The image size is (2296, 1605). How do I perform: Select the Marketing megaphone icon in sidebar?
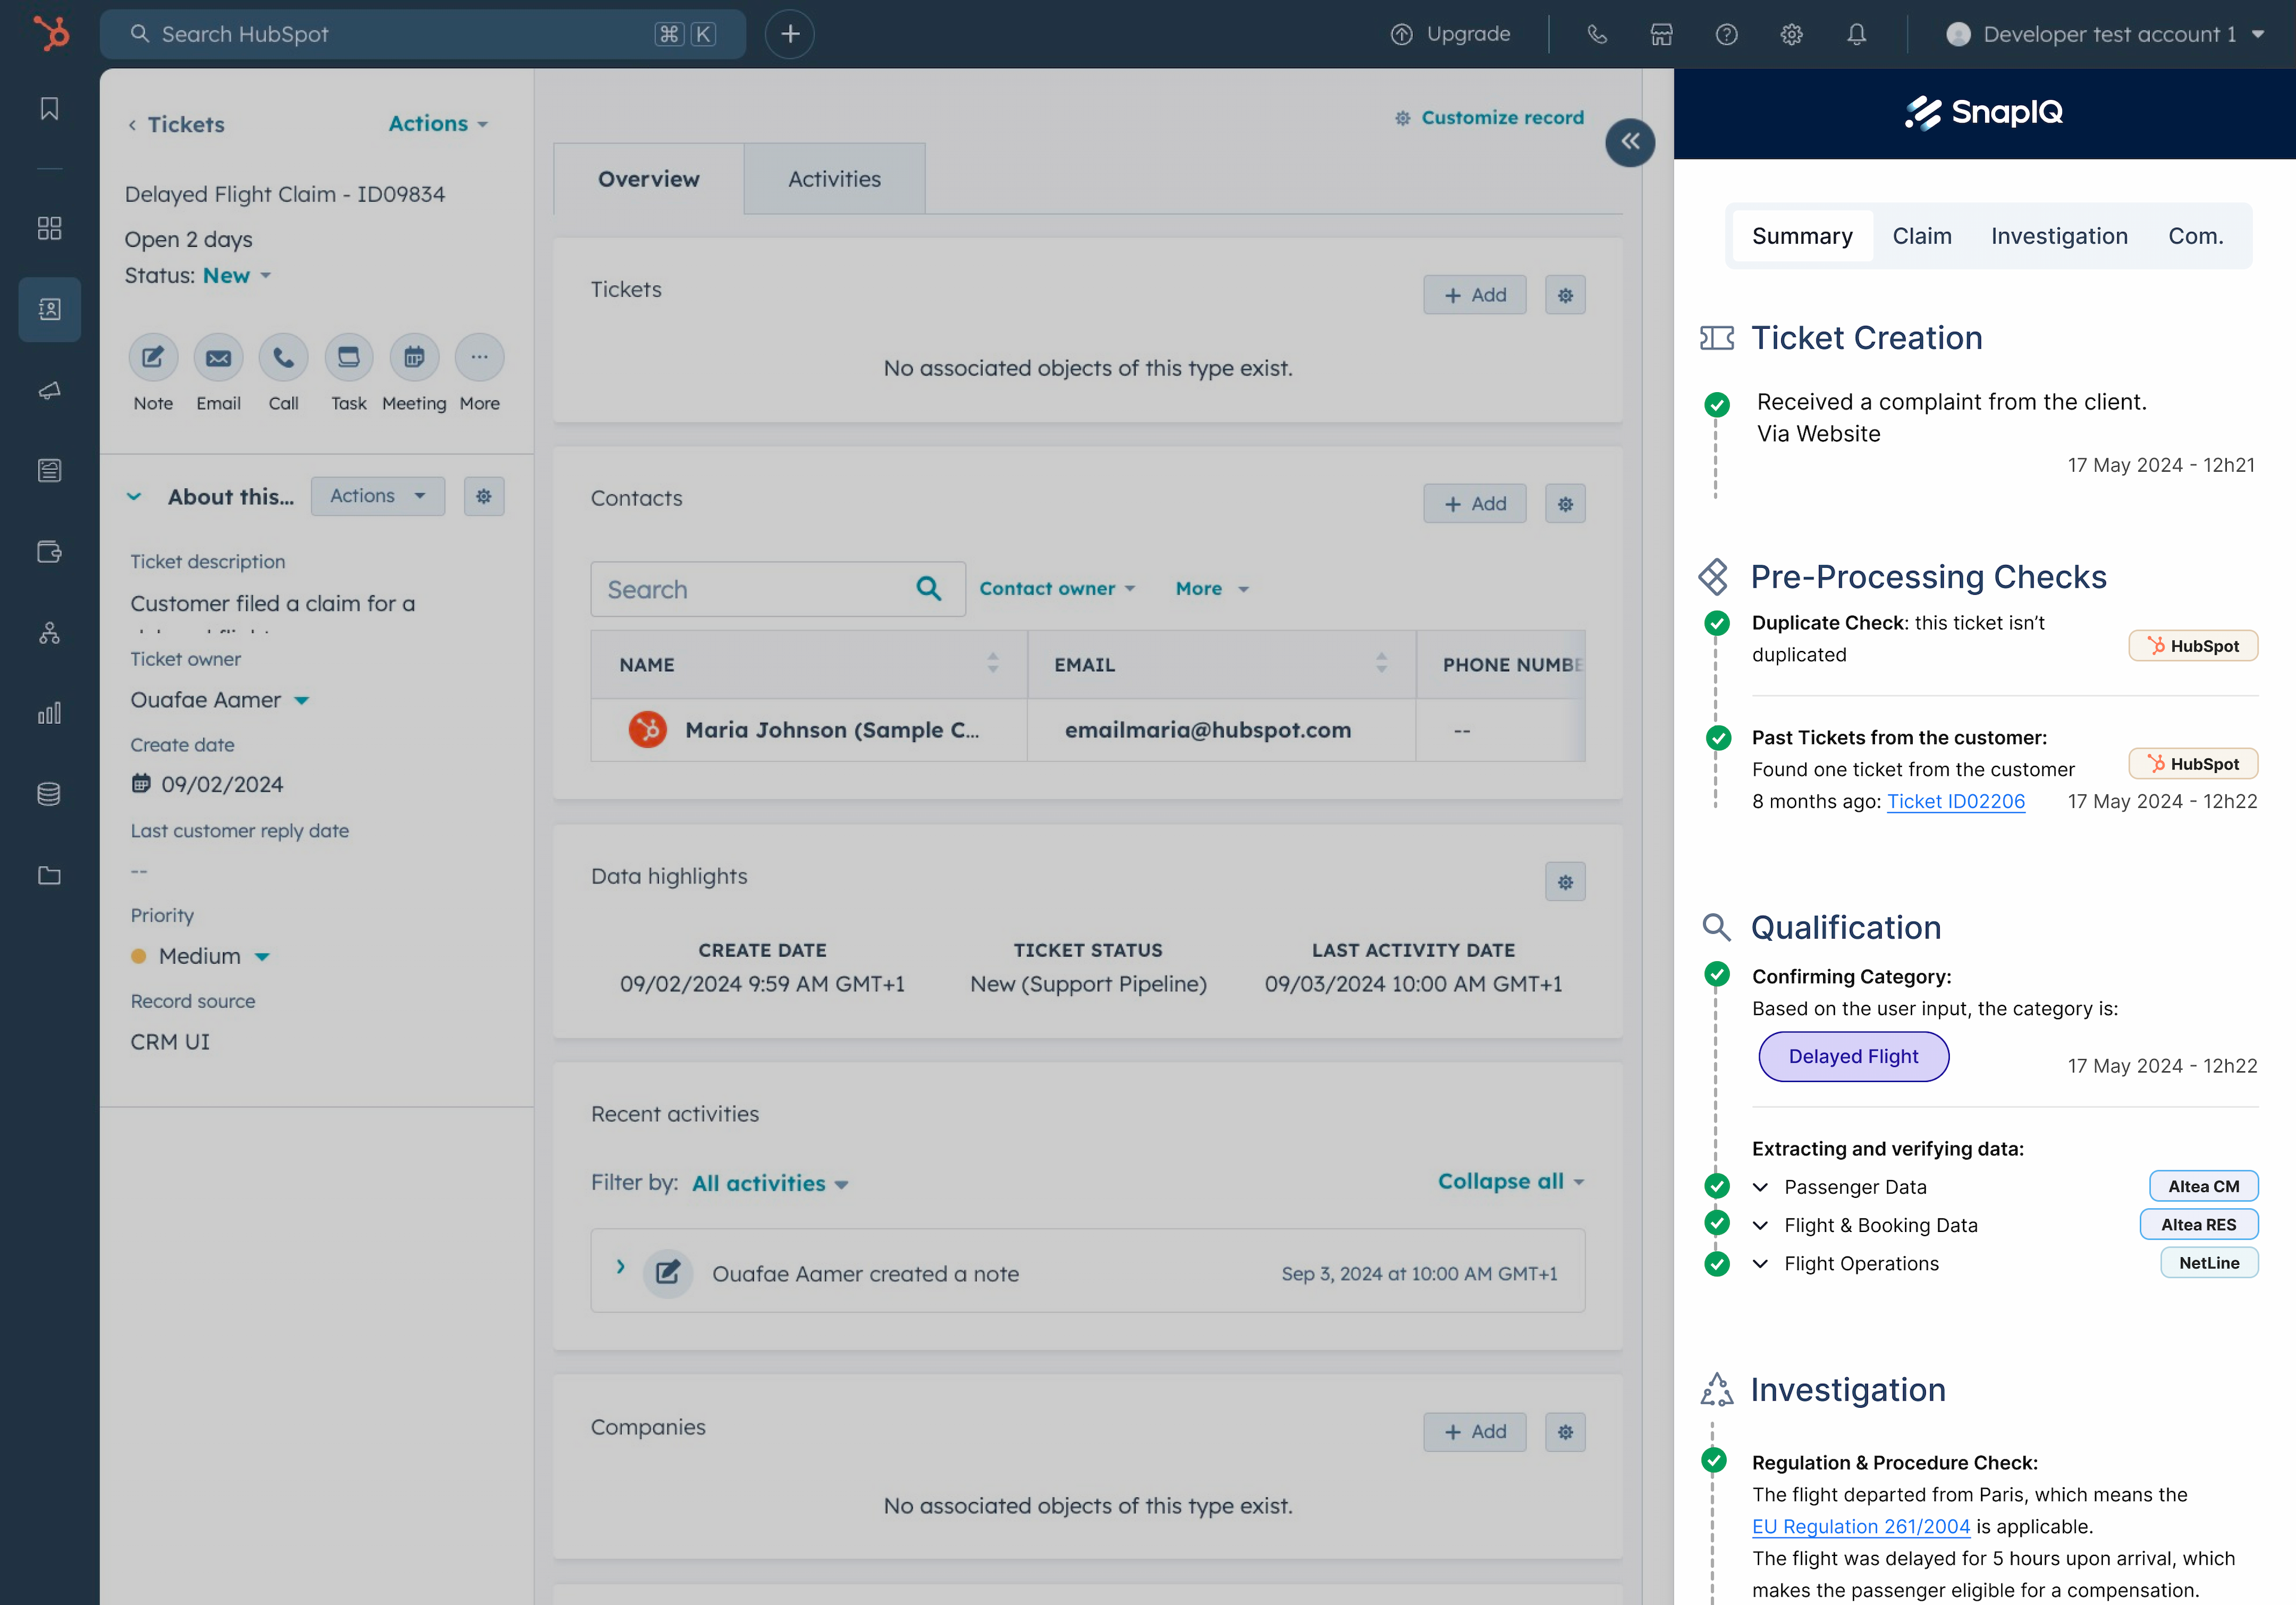pos(49,391)
